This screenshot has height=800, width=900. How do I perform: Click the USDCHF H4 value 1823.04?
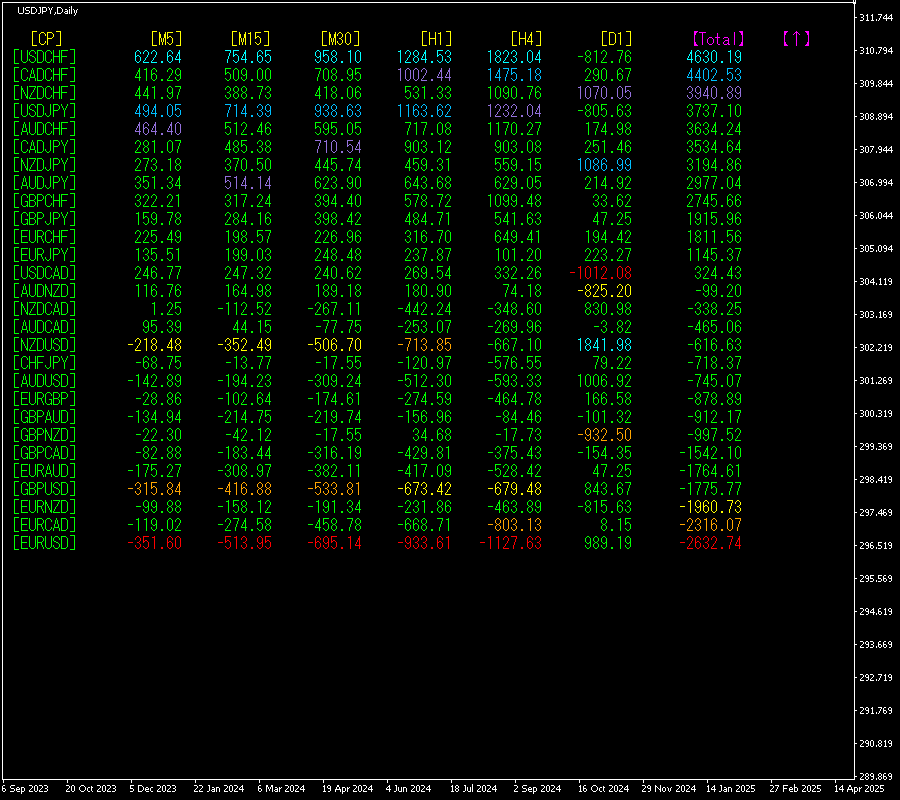click(514, 57)
